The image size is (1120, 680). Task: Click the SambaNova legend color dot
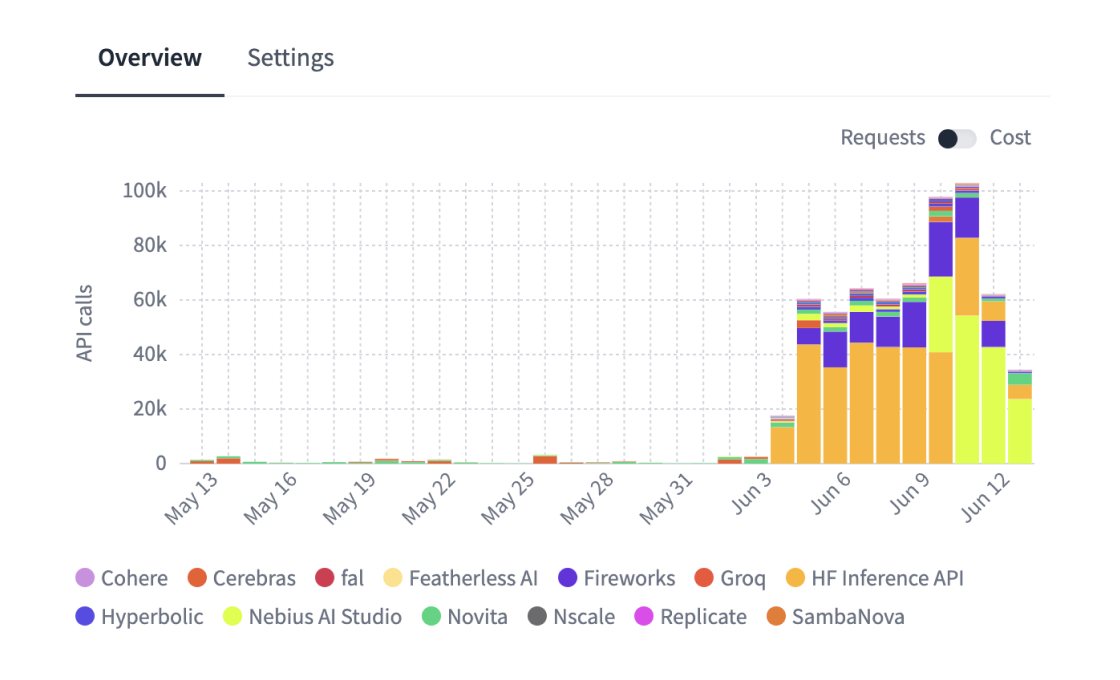click(774, 617)
